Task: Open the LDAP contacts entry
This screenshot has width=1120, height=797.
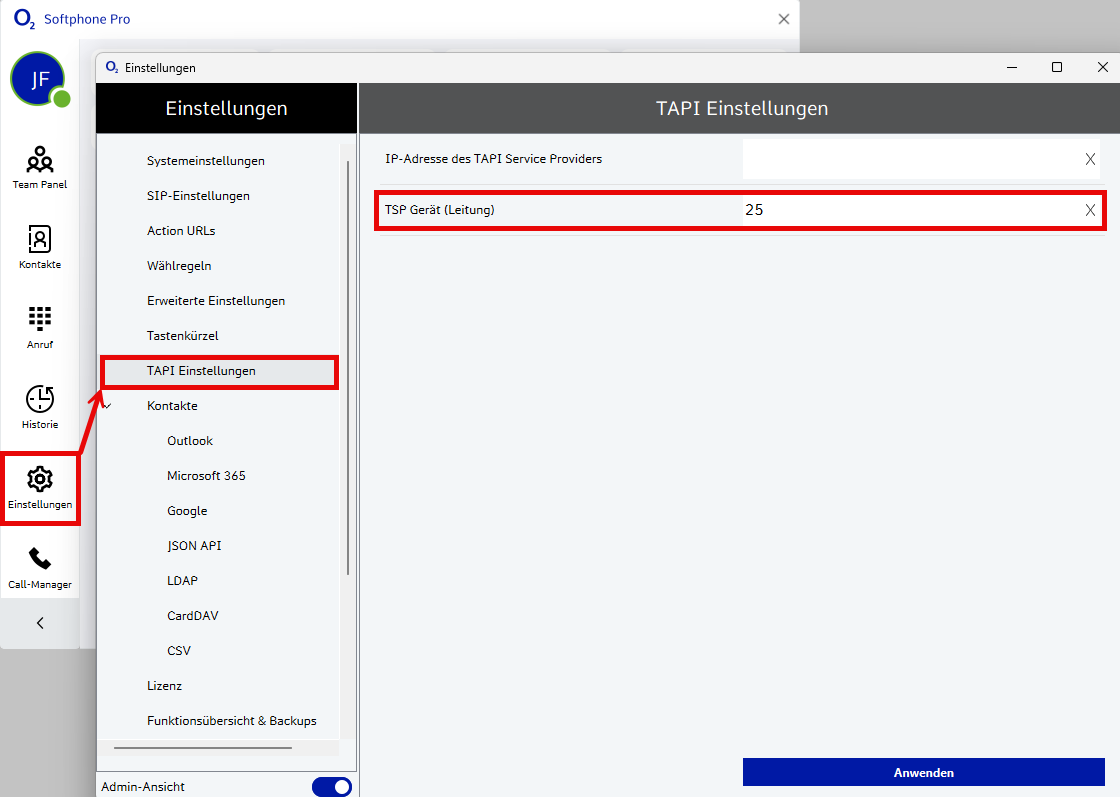Action: 182,581
